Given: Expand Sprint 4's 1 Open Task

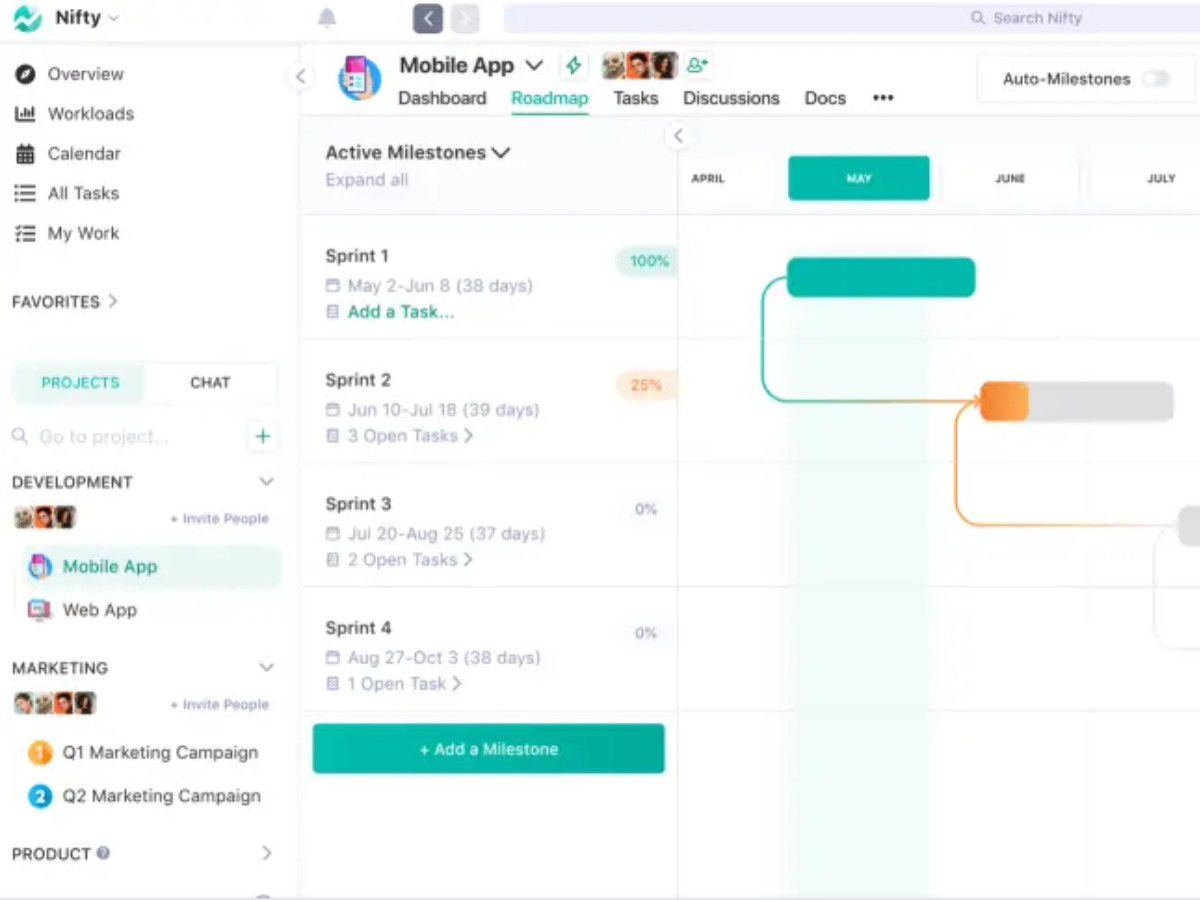Looking at the screenshot, I should (x=404, y=684).
